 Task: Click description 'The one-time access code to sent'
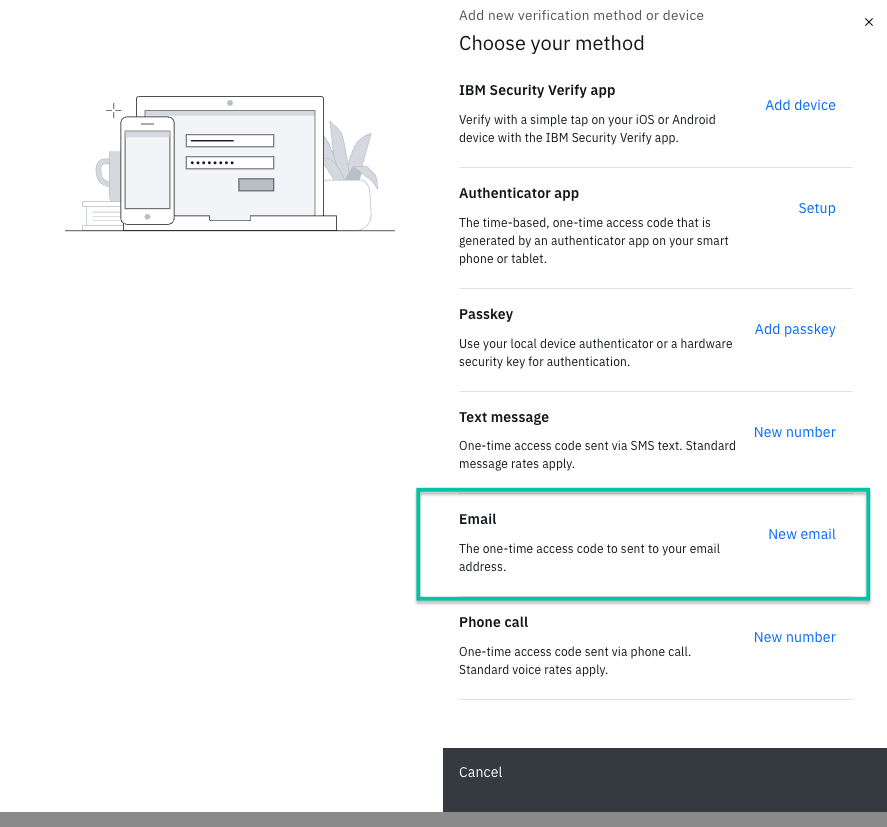pyautogui.click(x=589, y=558)
